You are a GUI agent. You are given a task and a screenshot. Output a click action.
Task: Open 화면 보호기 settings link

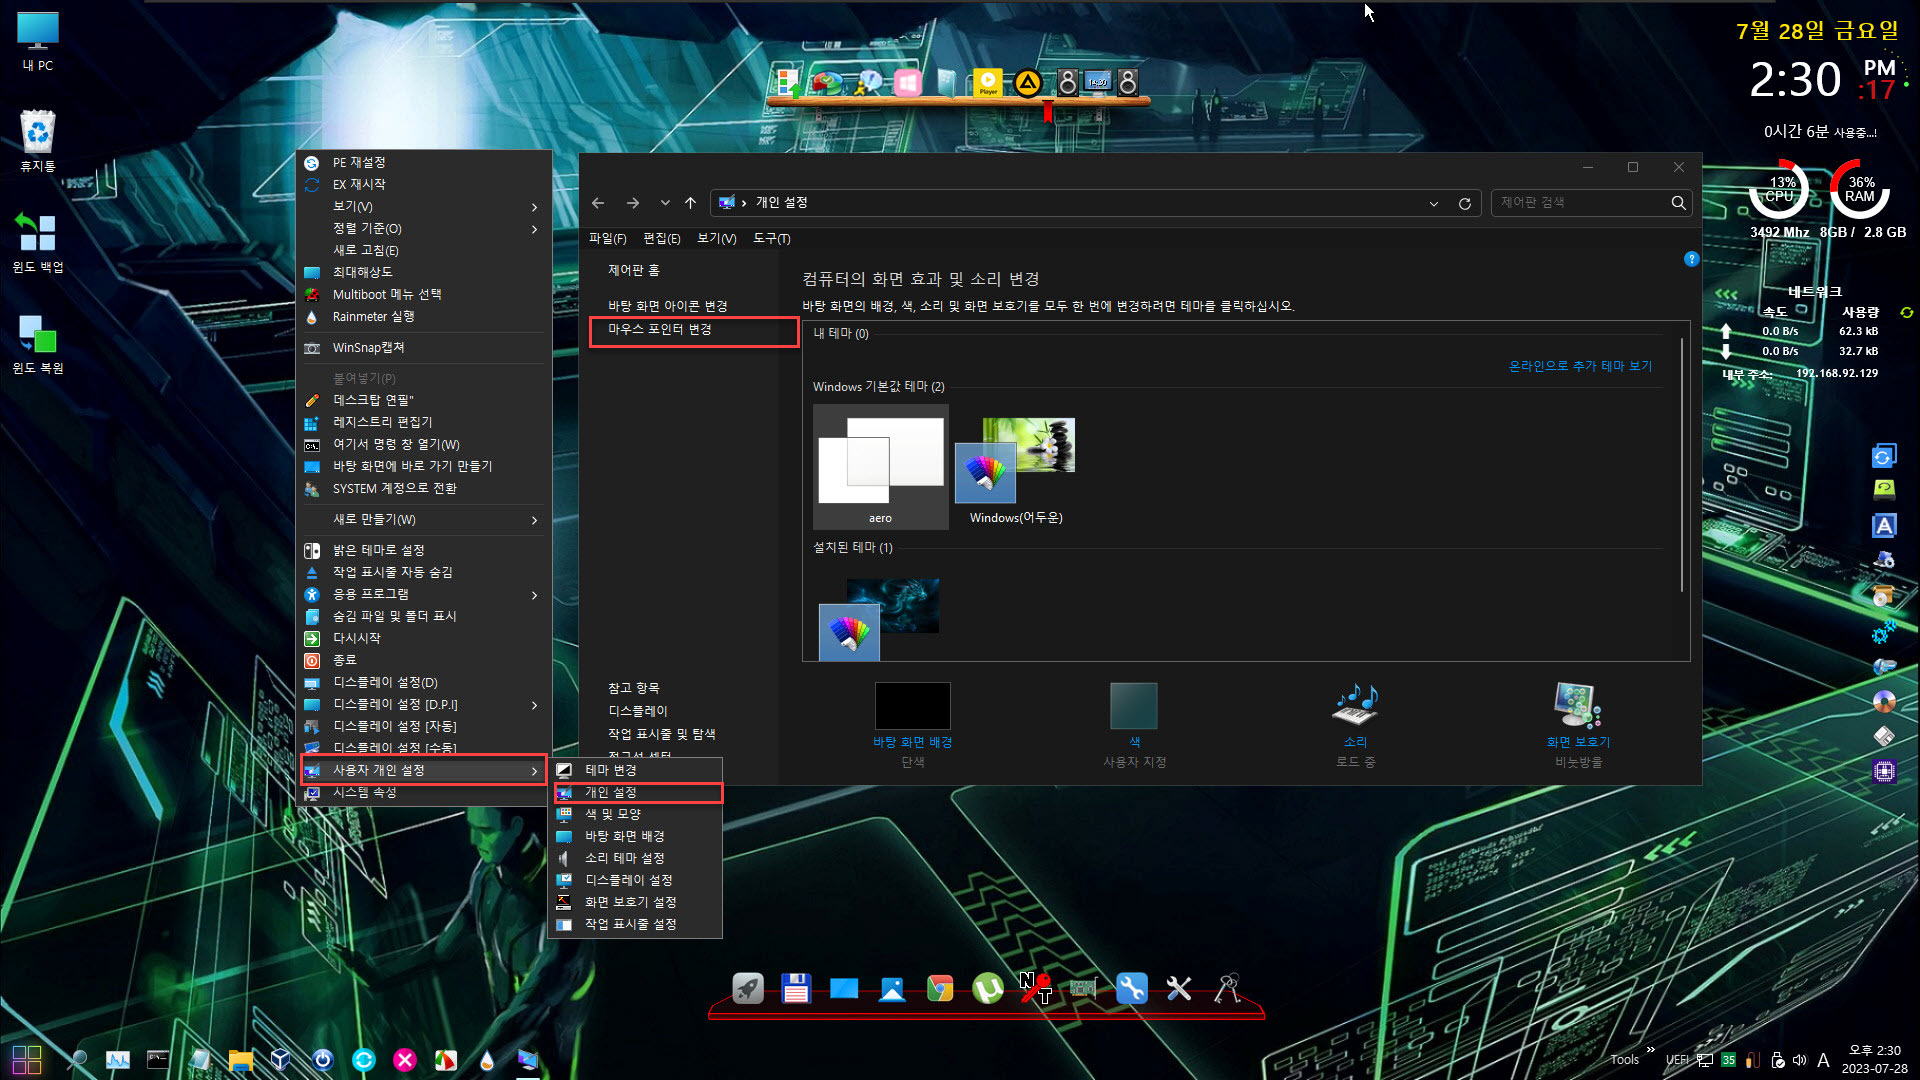pos(1578,741)
